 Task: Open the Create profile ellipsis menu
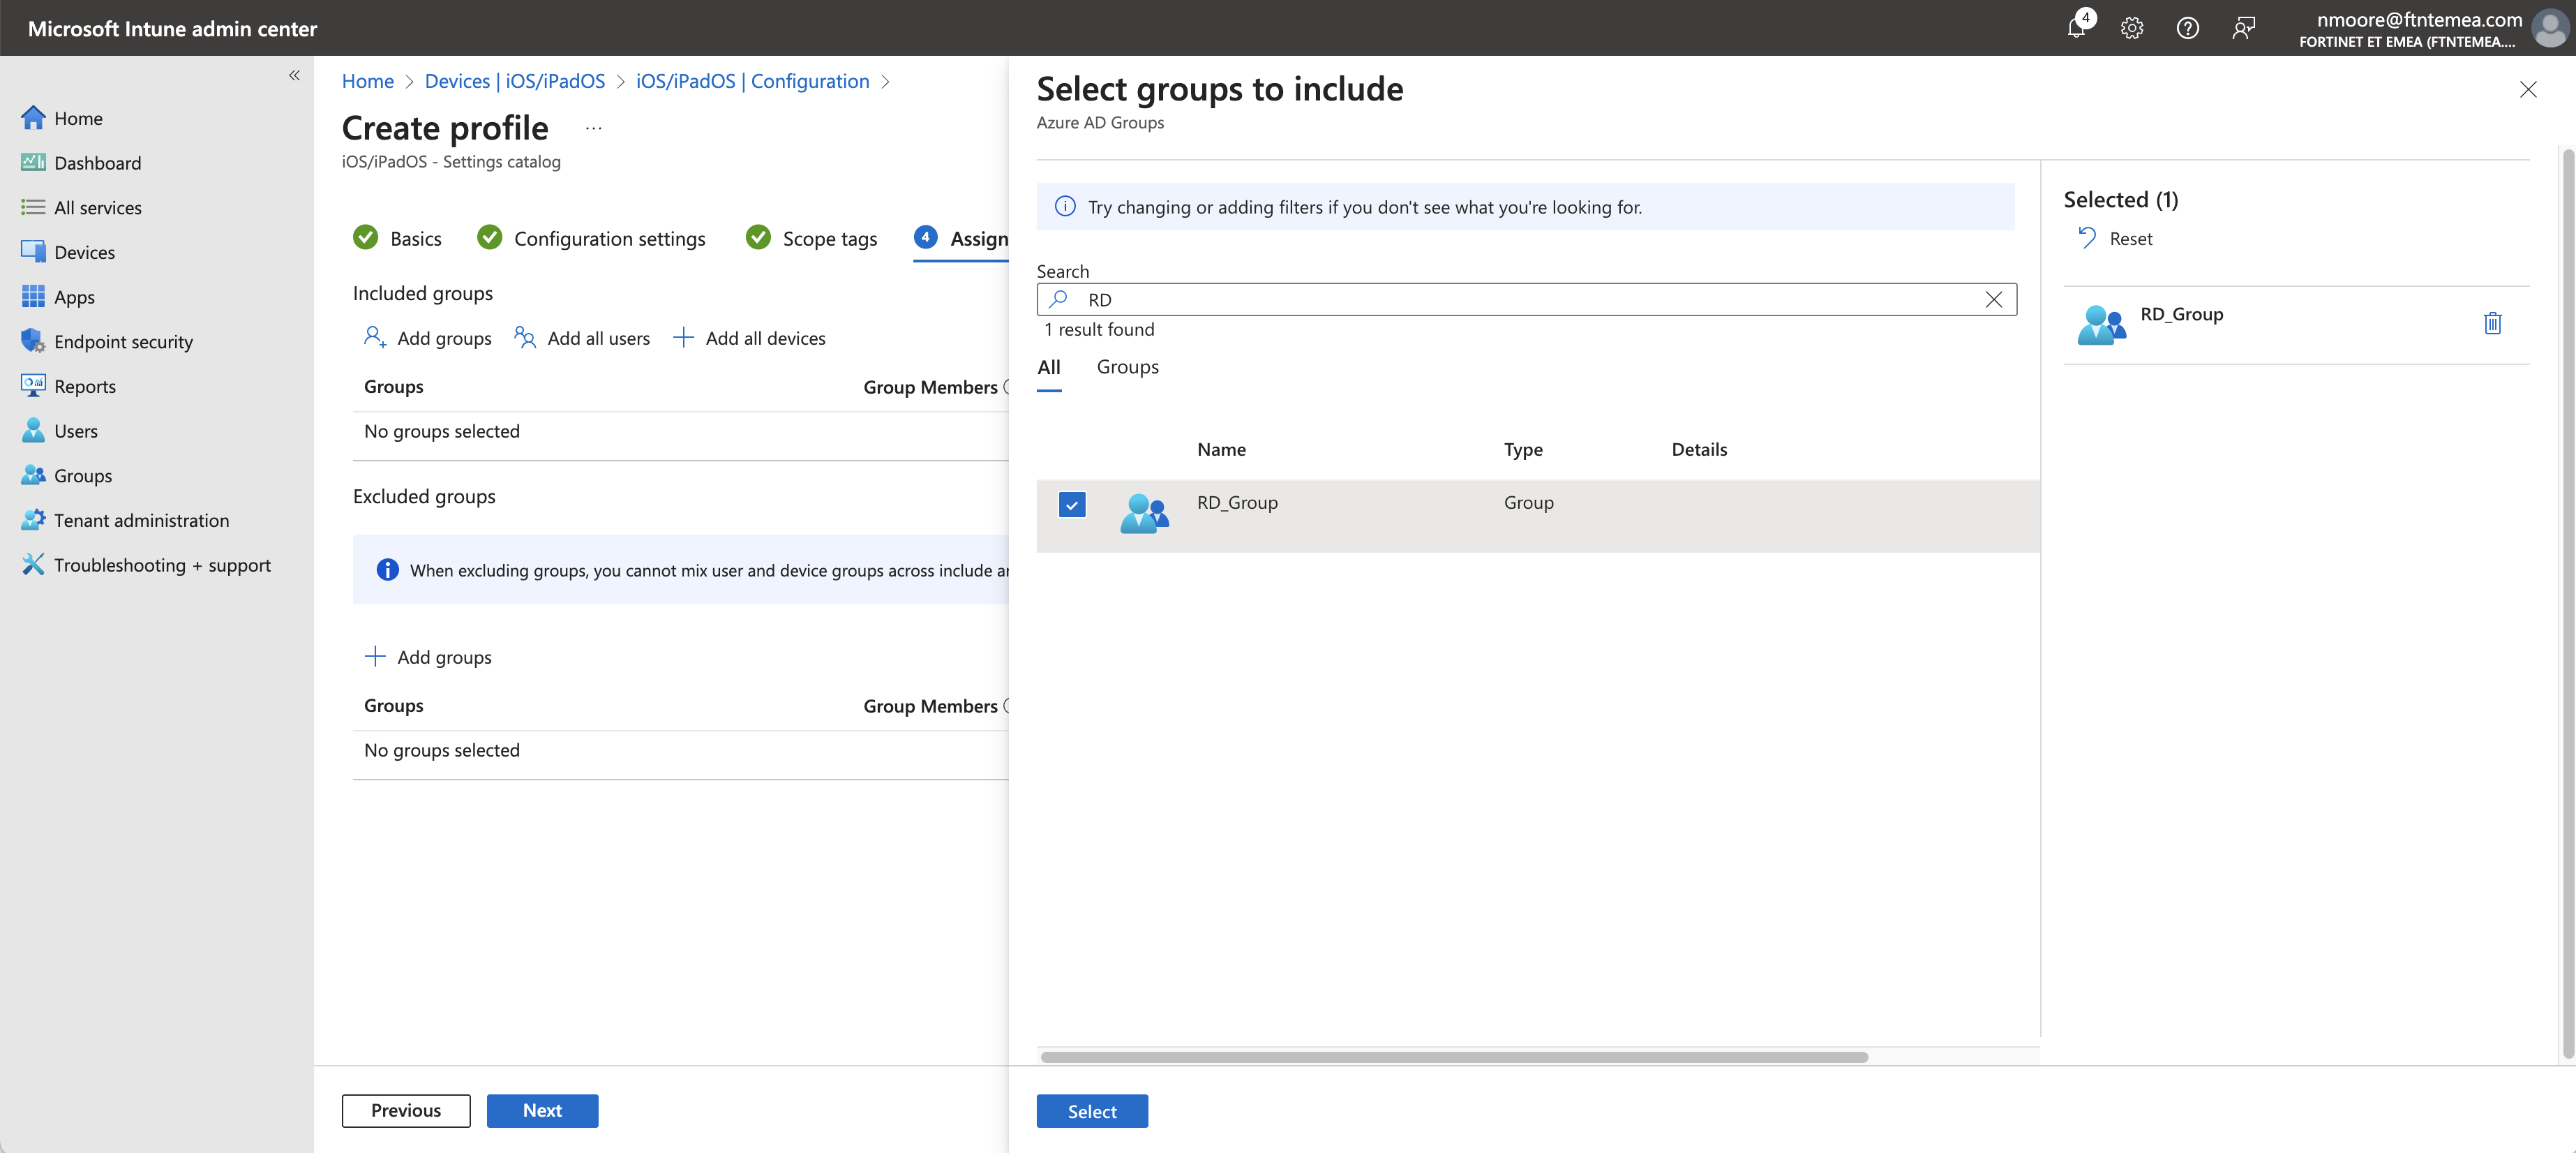pyautogui.click(x=593, y=128)
